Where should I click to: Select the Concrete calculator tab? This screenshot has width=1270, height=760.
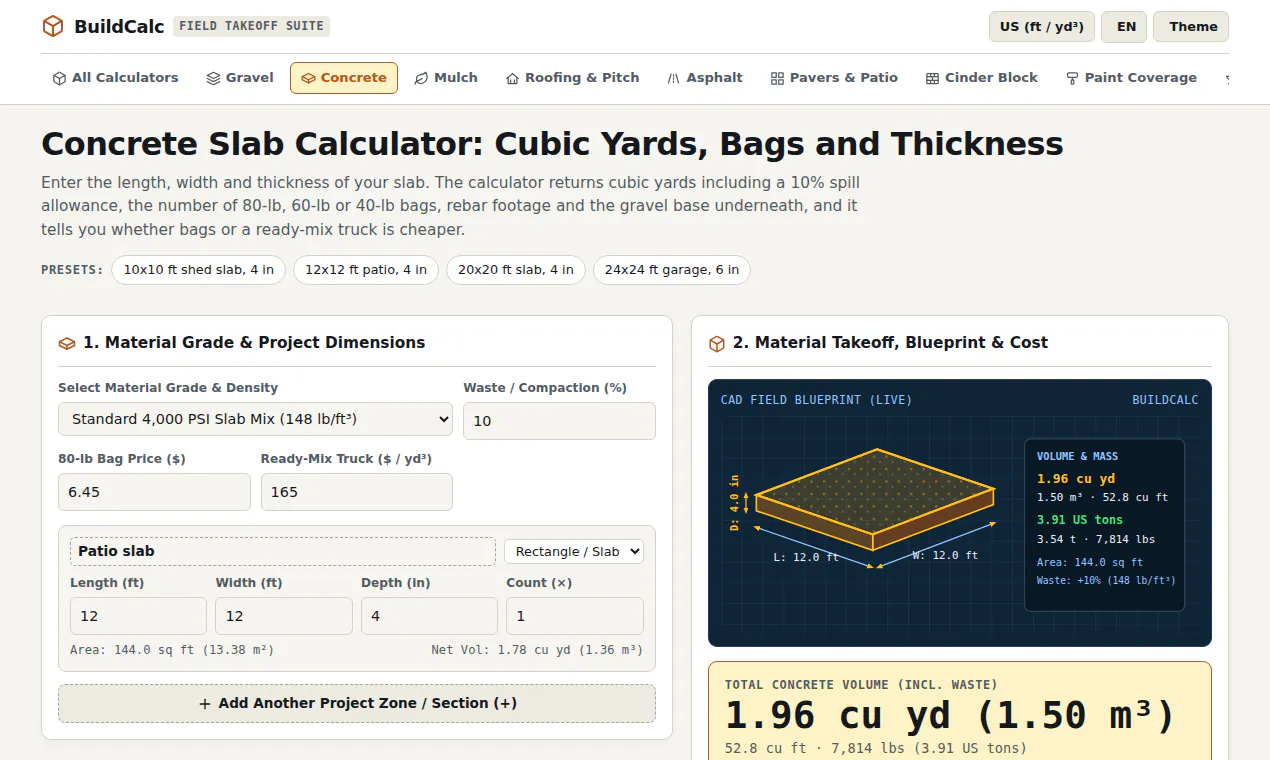point(344,78)
